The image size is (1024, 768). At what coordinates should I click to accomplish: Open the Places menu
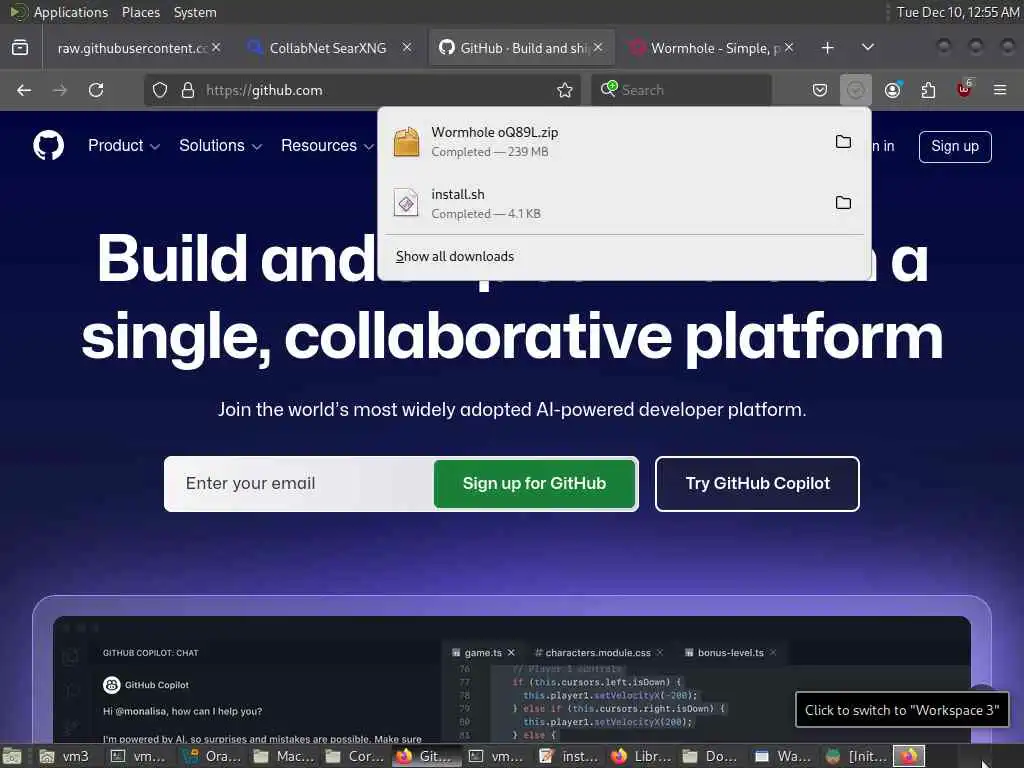tap(140, 12)
